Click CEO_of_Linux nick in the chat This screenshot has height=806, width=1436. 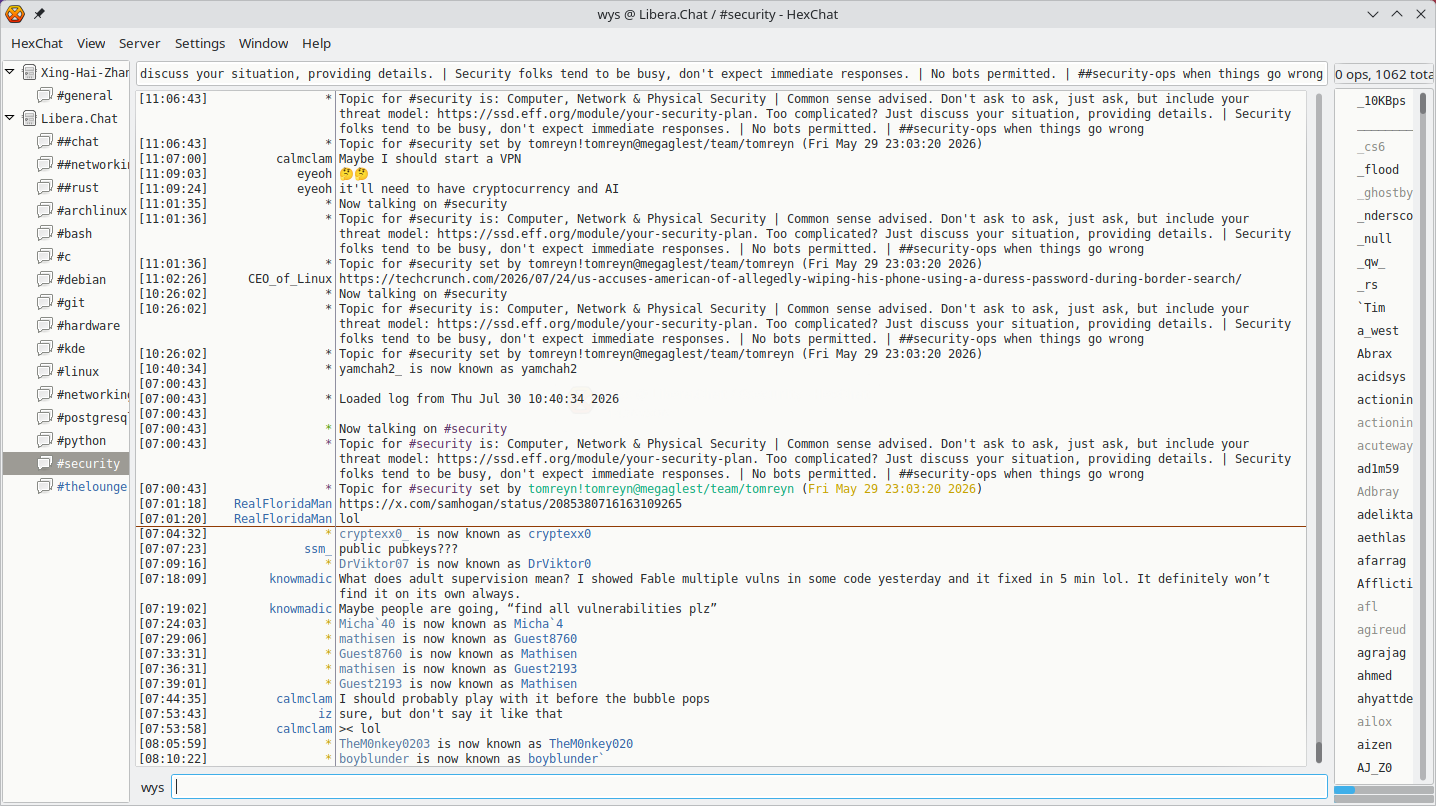click(x=290, y=279)
